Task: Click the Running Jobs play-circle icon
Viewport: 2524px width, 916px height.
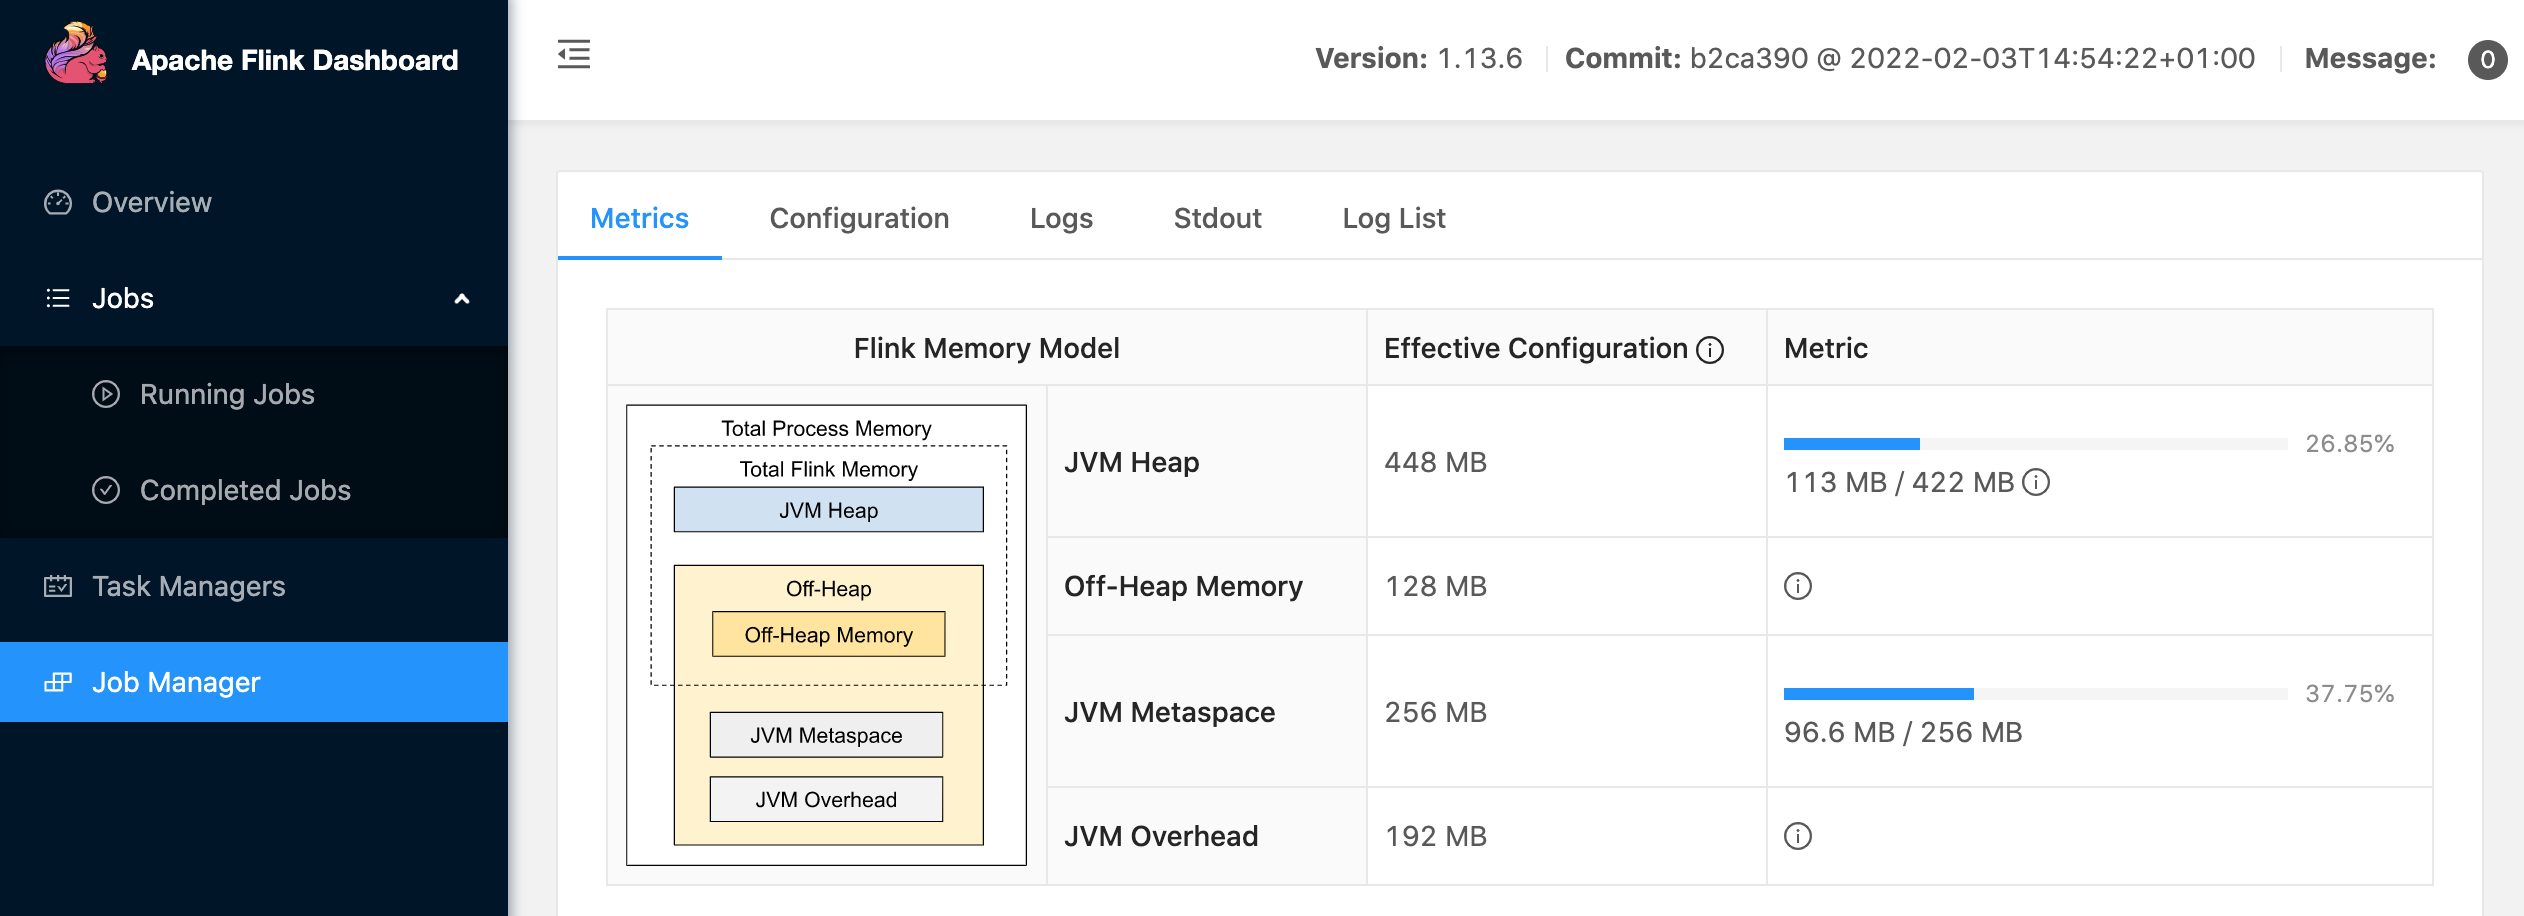Action: pyautogui.click(x=106, y=394)
